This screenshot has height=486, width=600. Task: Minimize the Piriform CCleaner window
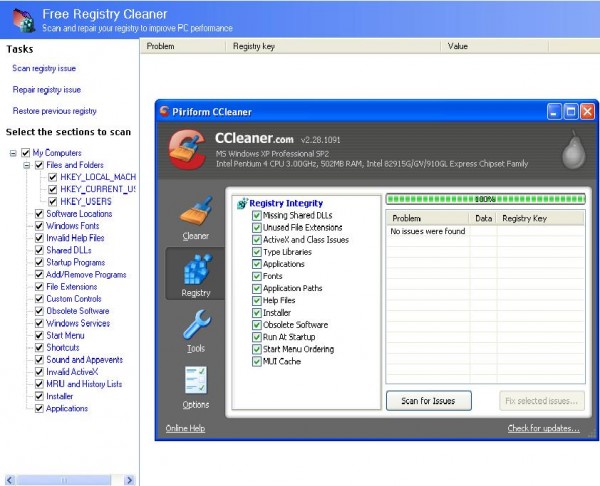[x=554, y=112]
